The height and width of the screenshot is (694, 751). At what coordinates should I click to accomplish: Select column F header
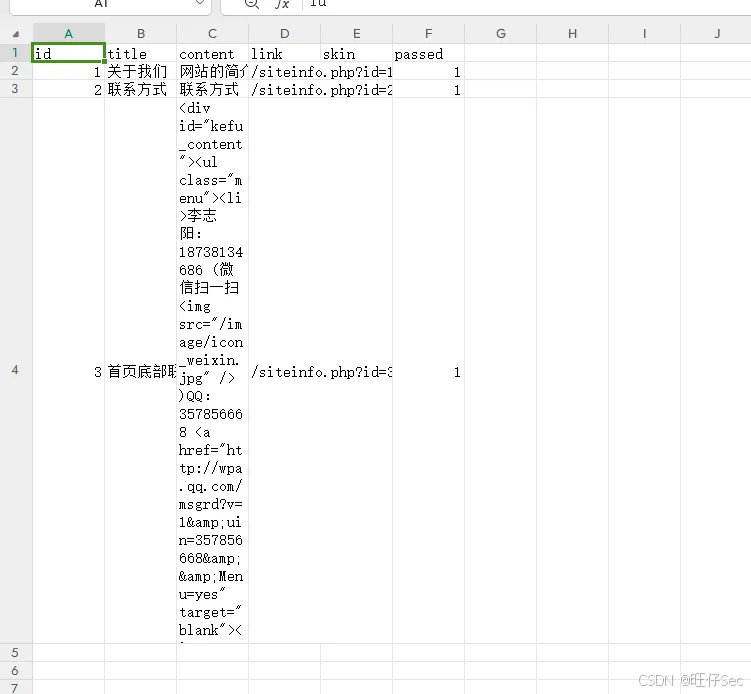pos(428,34)
